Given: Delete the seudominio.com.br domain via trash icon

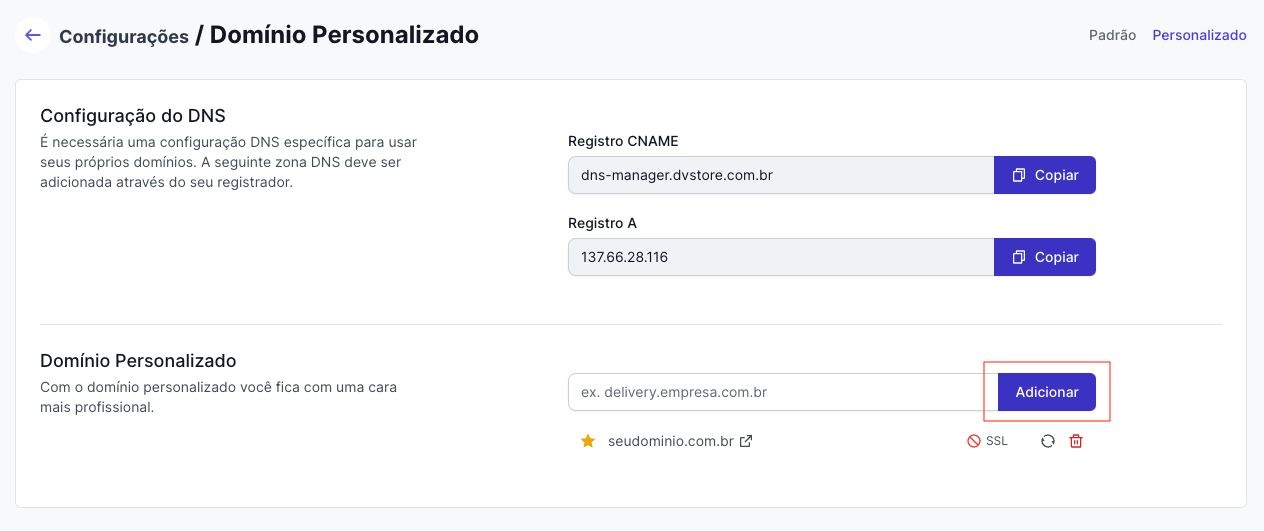Looking at the screenshot, I should click(x=1076, y=441).
